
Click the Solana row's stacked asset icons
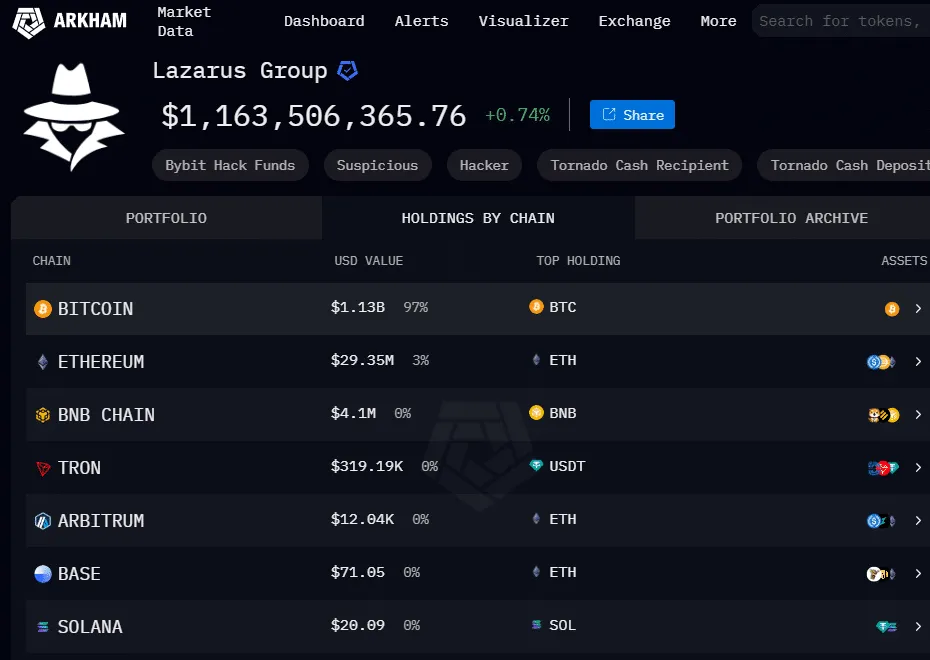point(887,627)
